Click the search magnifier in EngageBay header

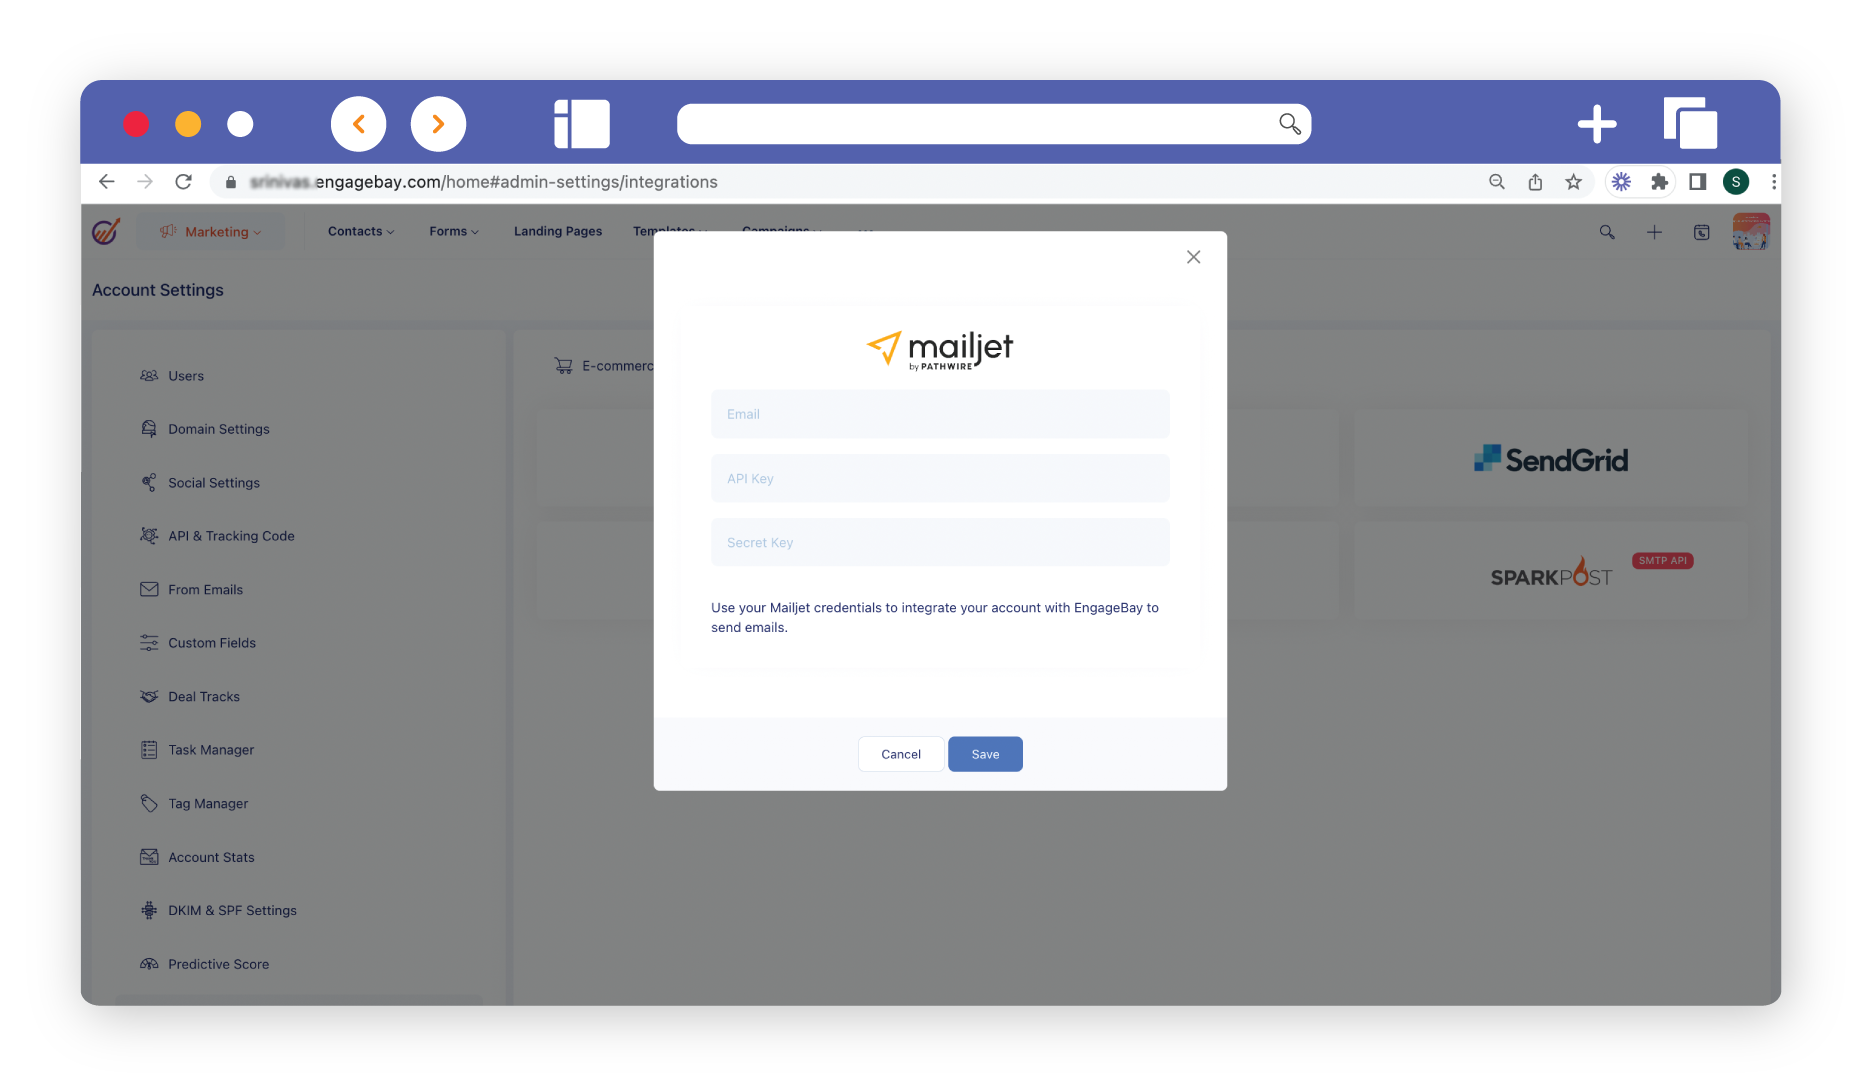(x=1606, y=232)
